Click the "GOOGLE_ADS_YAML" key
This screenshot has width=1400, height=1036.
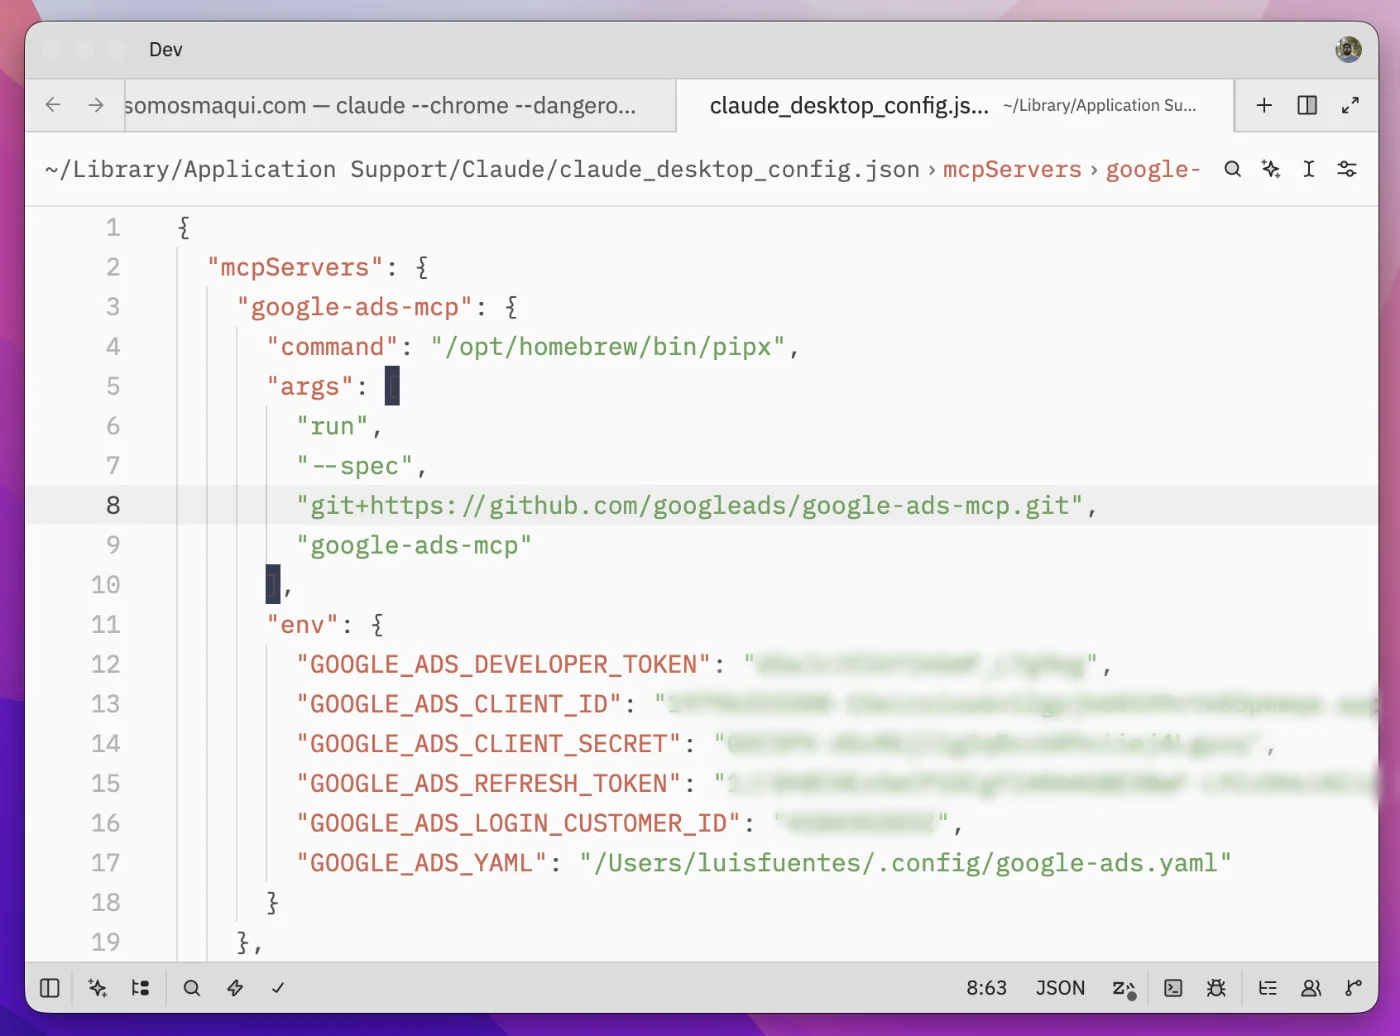(x=422, y=863)
